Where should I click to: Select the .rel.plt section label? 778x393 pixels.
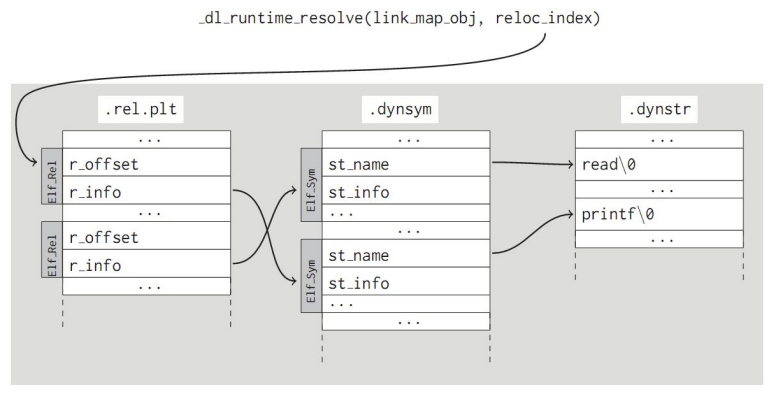(x=141, y=109)
